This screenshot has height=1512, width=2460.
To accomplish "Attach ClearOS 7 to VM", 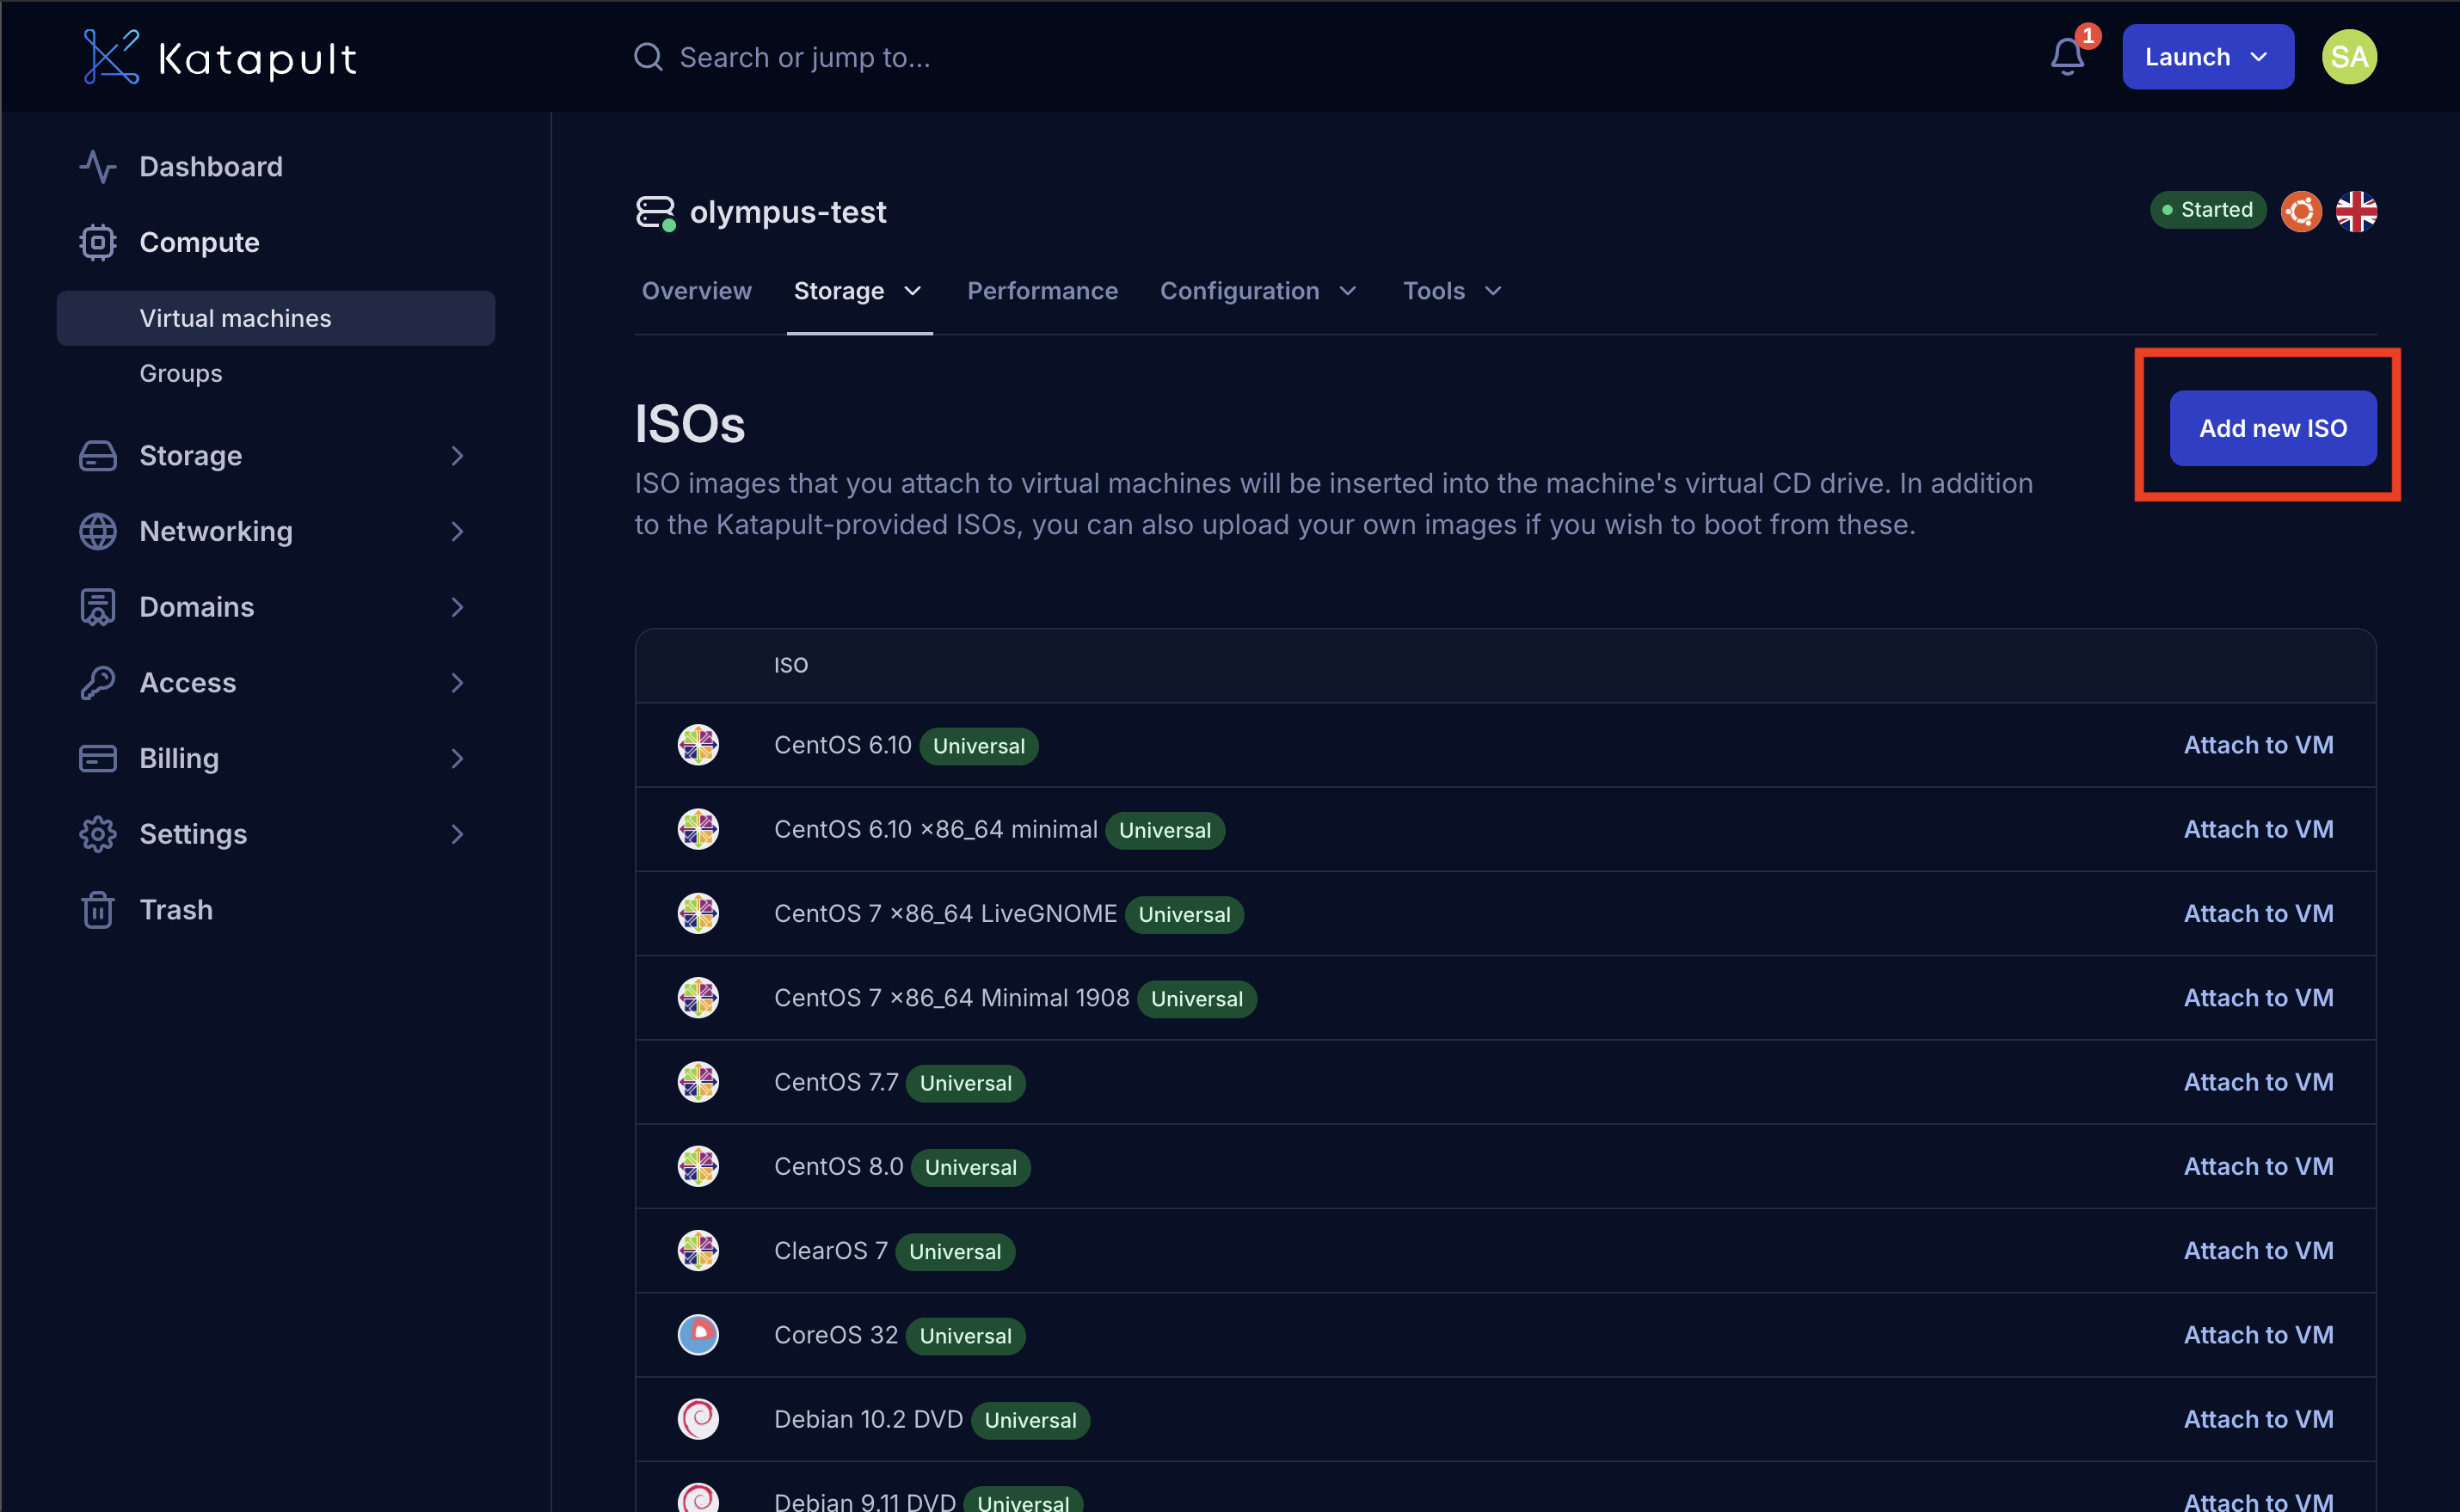I will [x=2258, y=1251].
